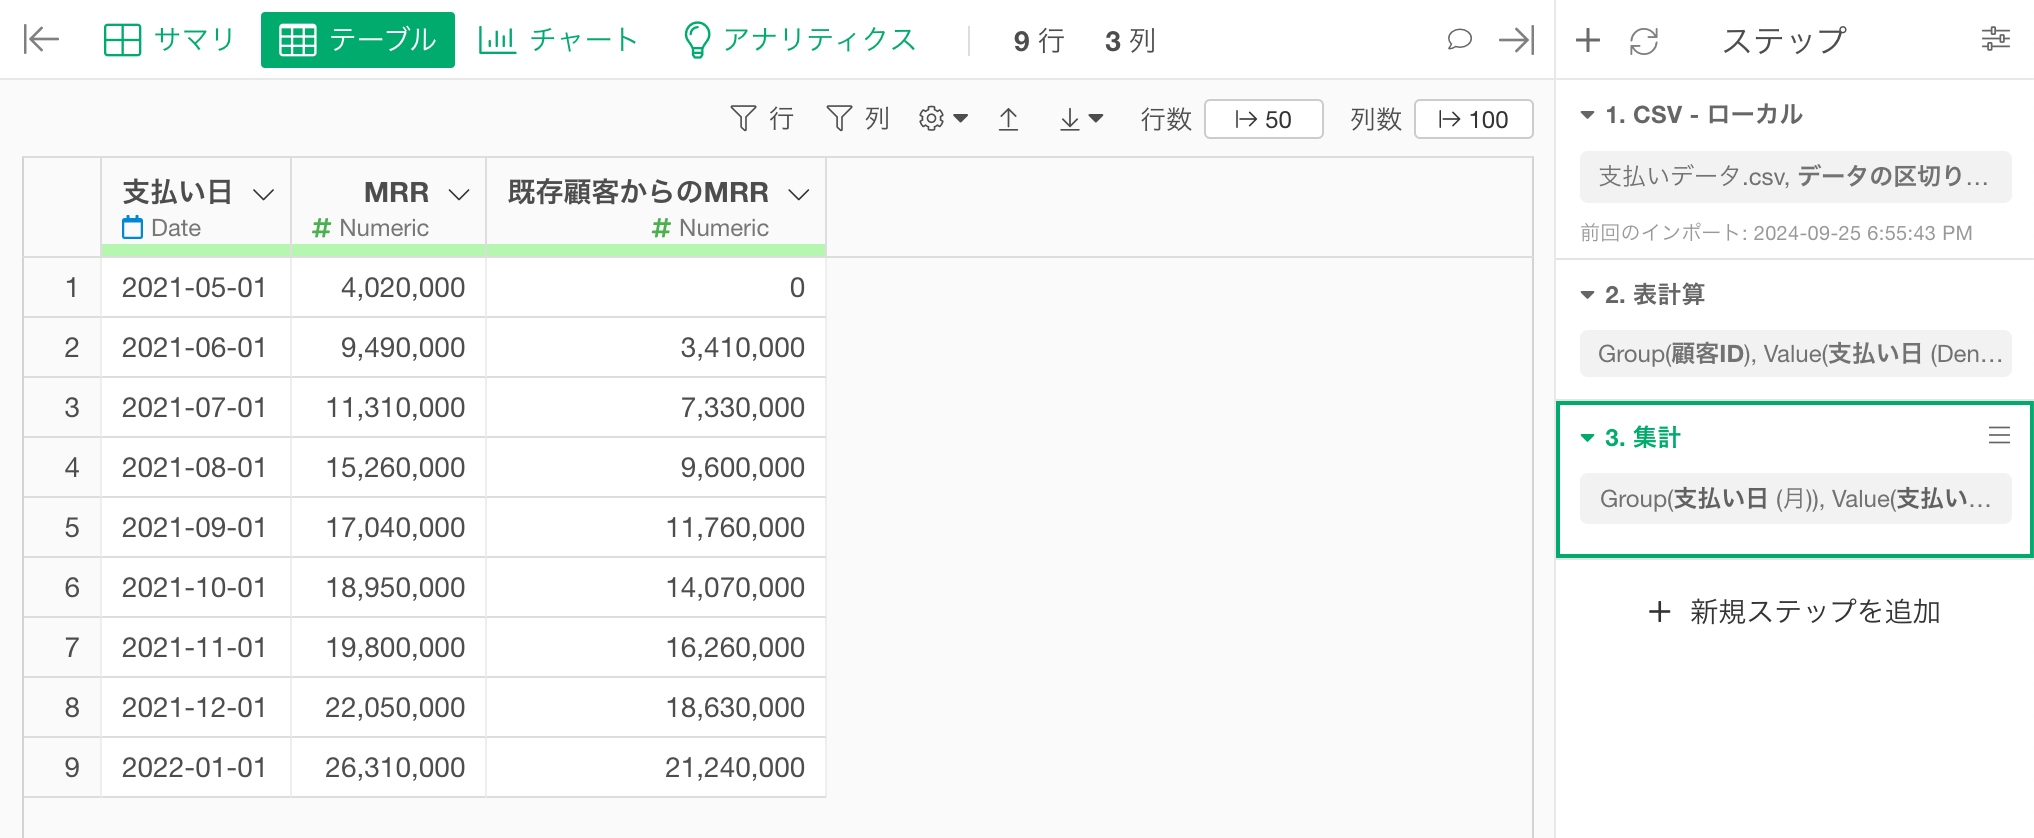Collapse the 2. 表計算 step
Screen dimensions: 2034x838
point(1587,295)
